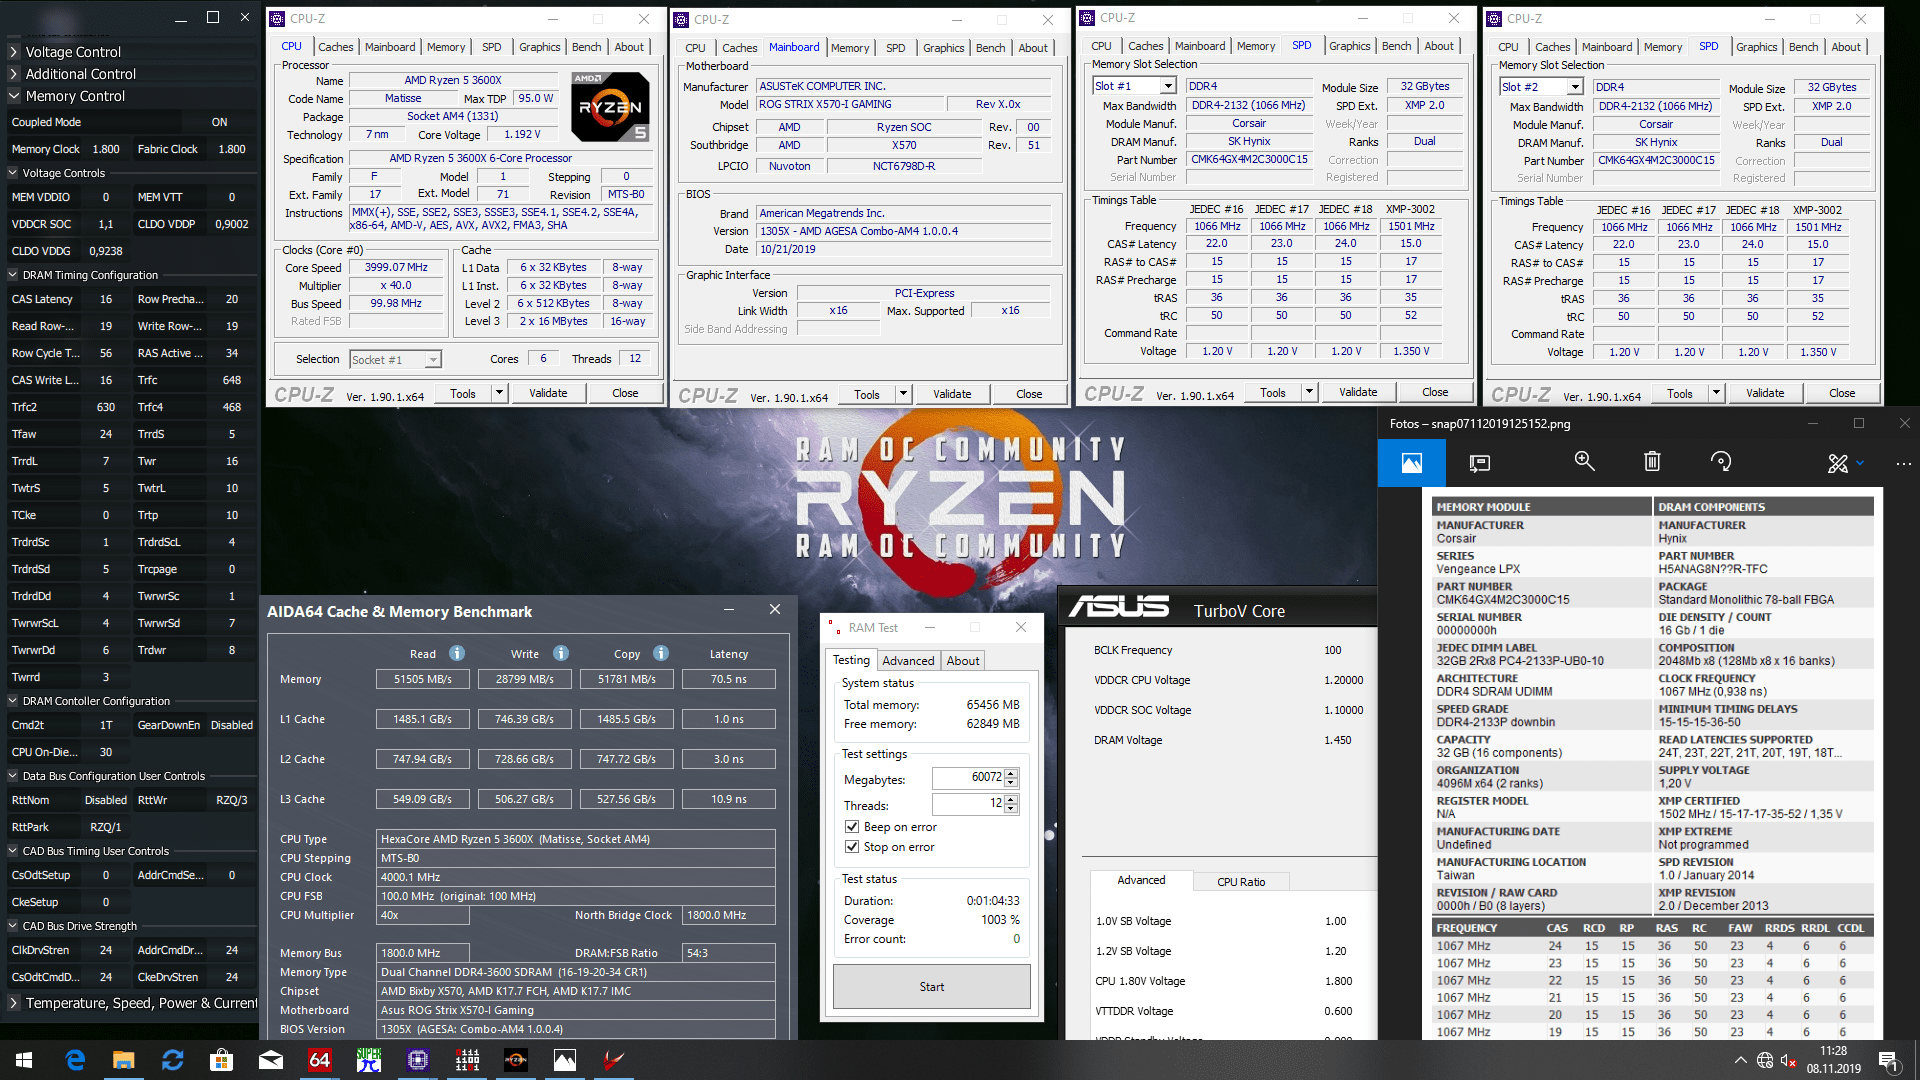Open the About tab in RAM Test
The height and width of the screenshot is (1080, 1920).
(963, 661)
